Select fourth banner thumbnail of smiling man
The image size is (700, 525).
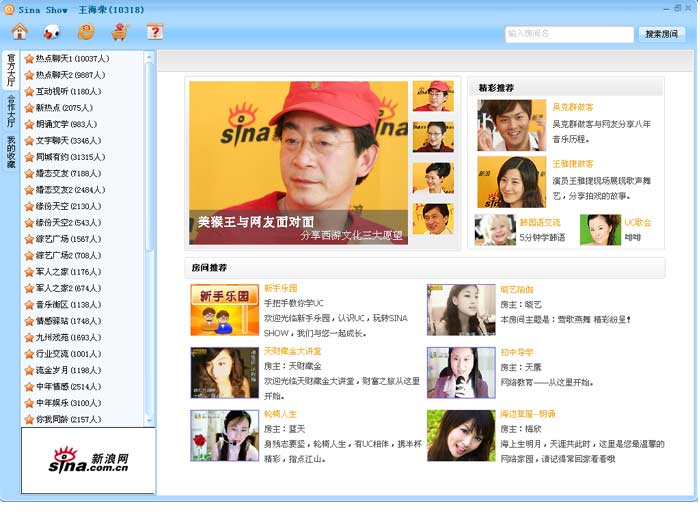coord(433,219)
